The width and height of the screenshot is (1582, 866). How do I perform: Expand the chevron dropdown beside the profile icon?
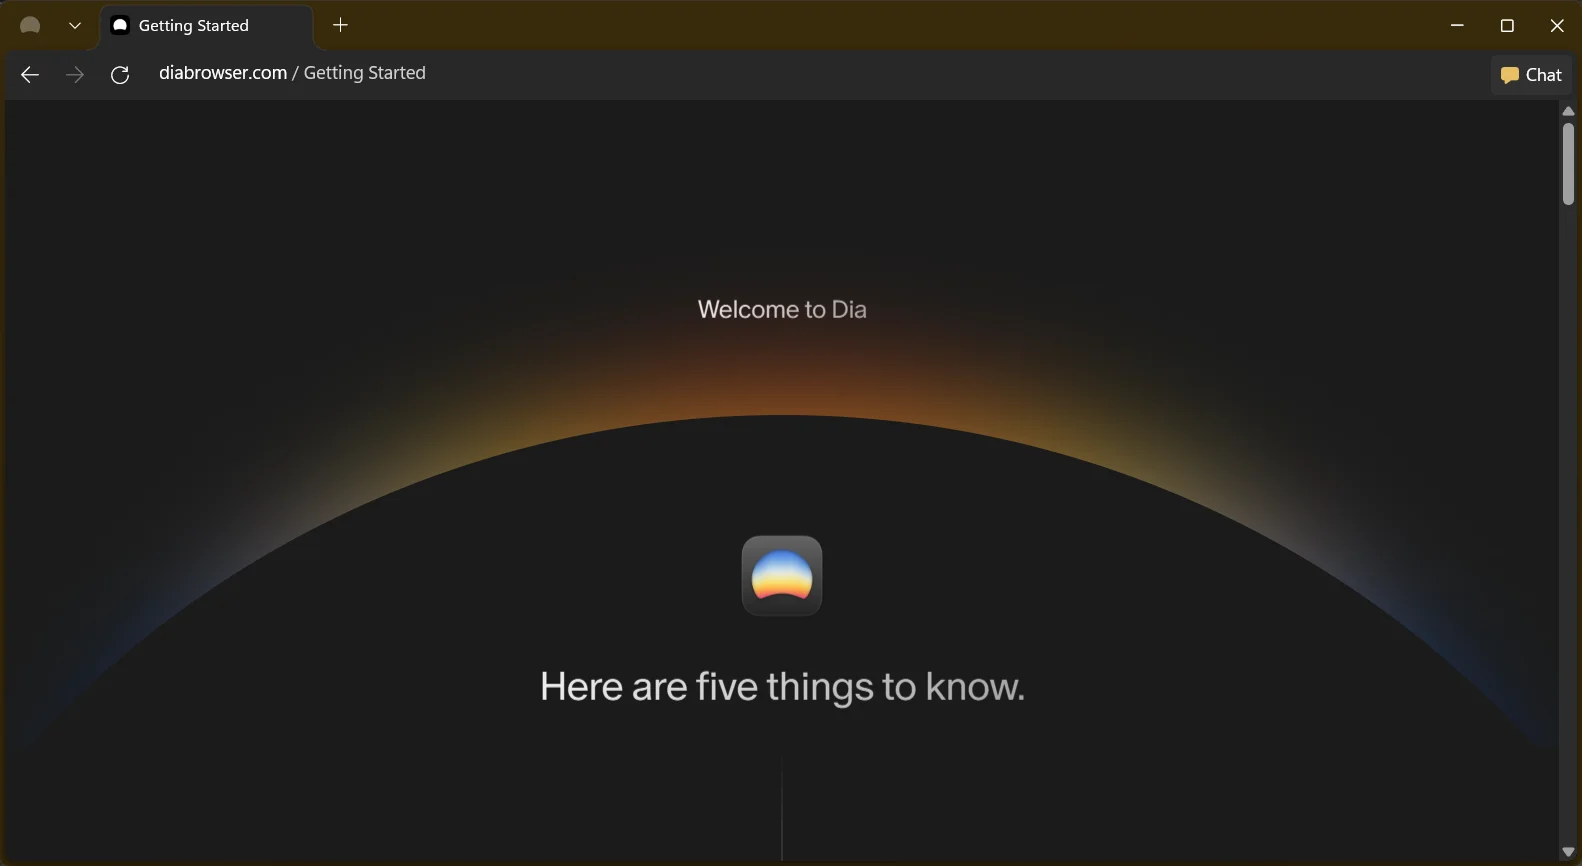pyautogui.click(x=74, y=26)
